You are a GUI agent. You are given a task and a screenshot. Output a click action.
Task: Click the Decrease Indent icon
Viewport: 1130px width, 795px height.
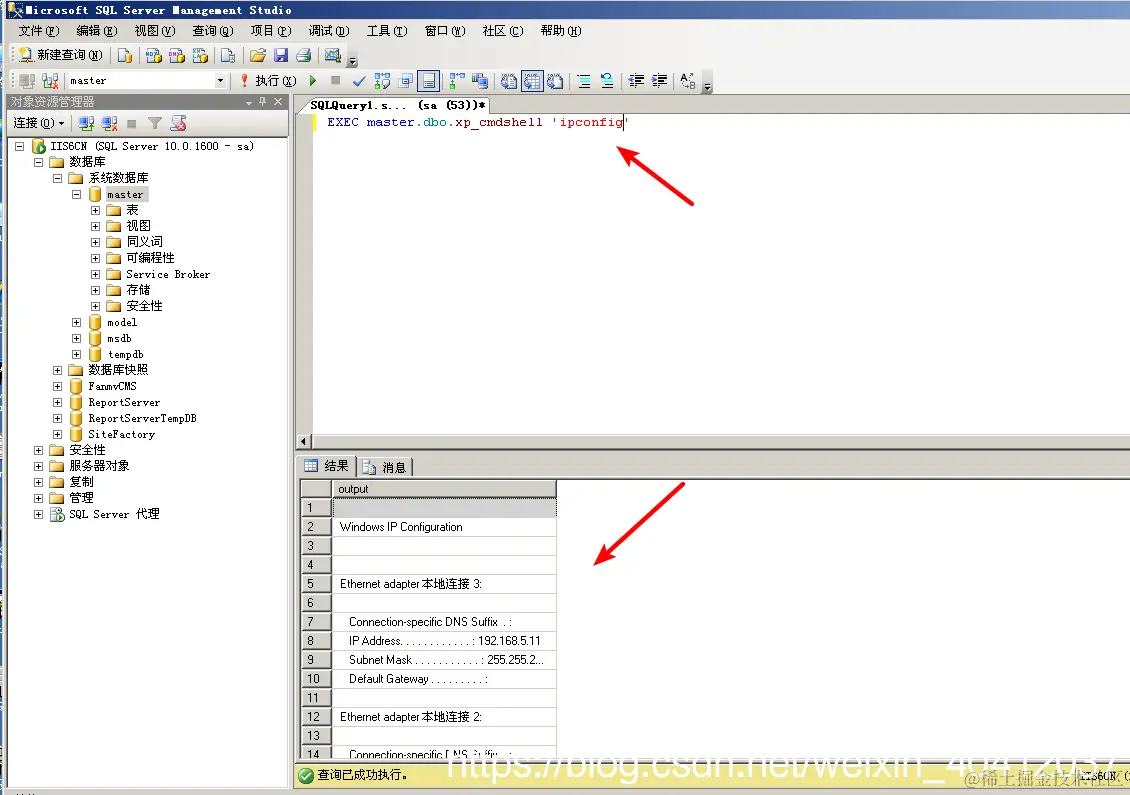636,81
